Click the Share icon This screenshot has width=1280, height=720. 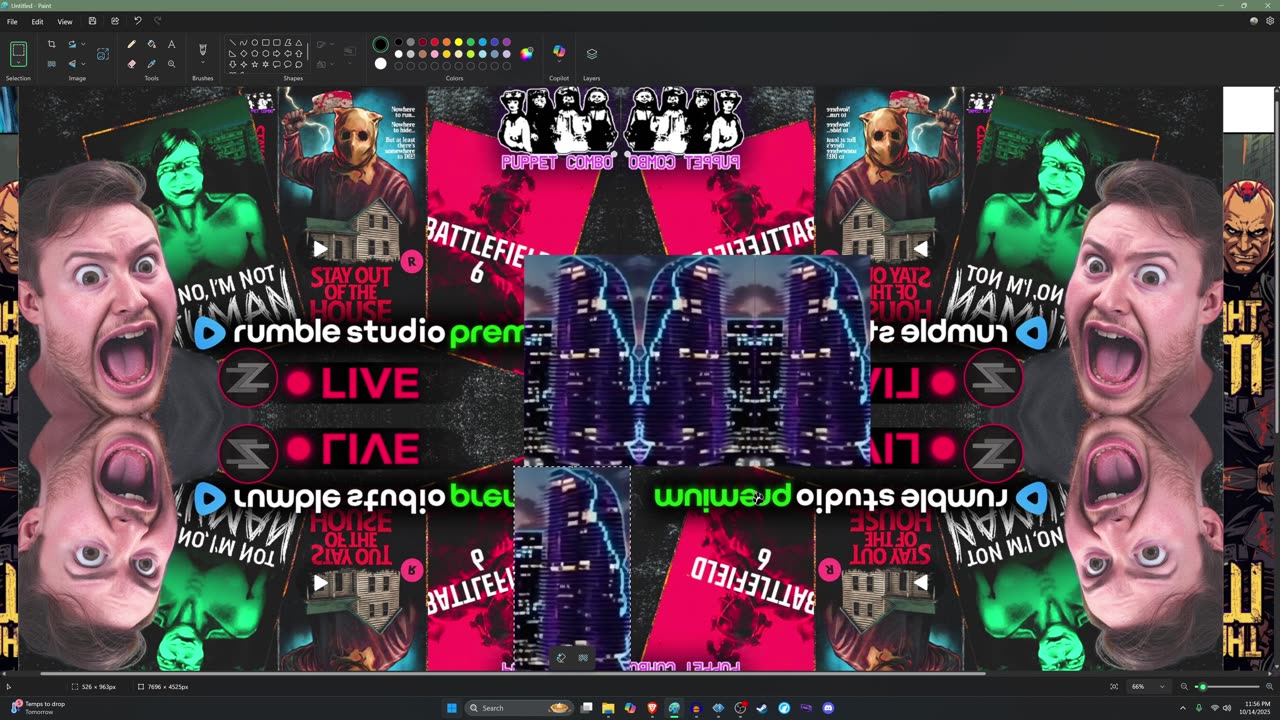pos(114,21)
